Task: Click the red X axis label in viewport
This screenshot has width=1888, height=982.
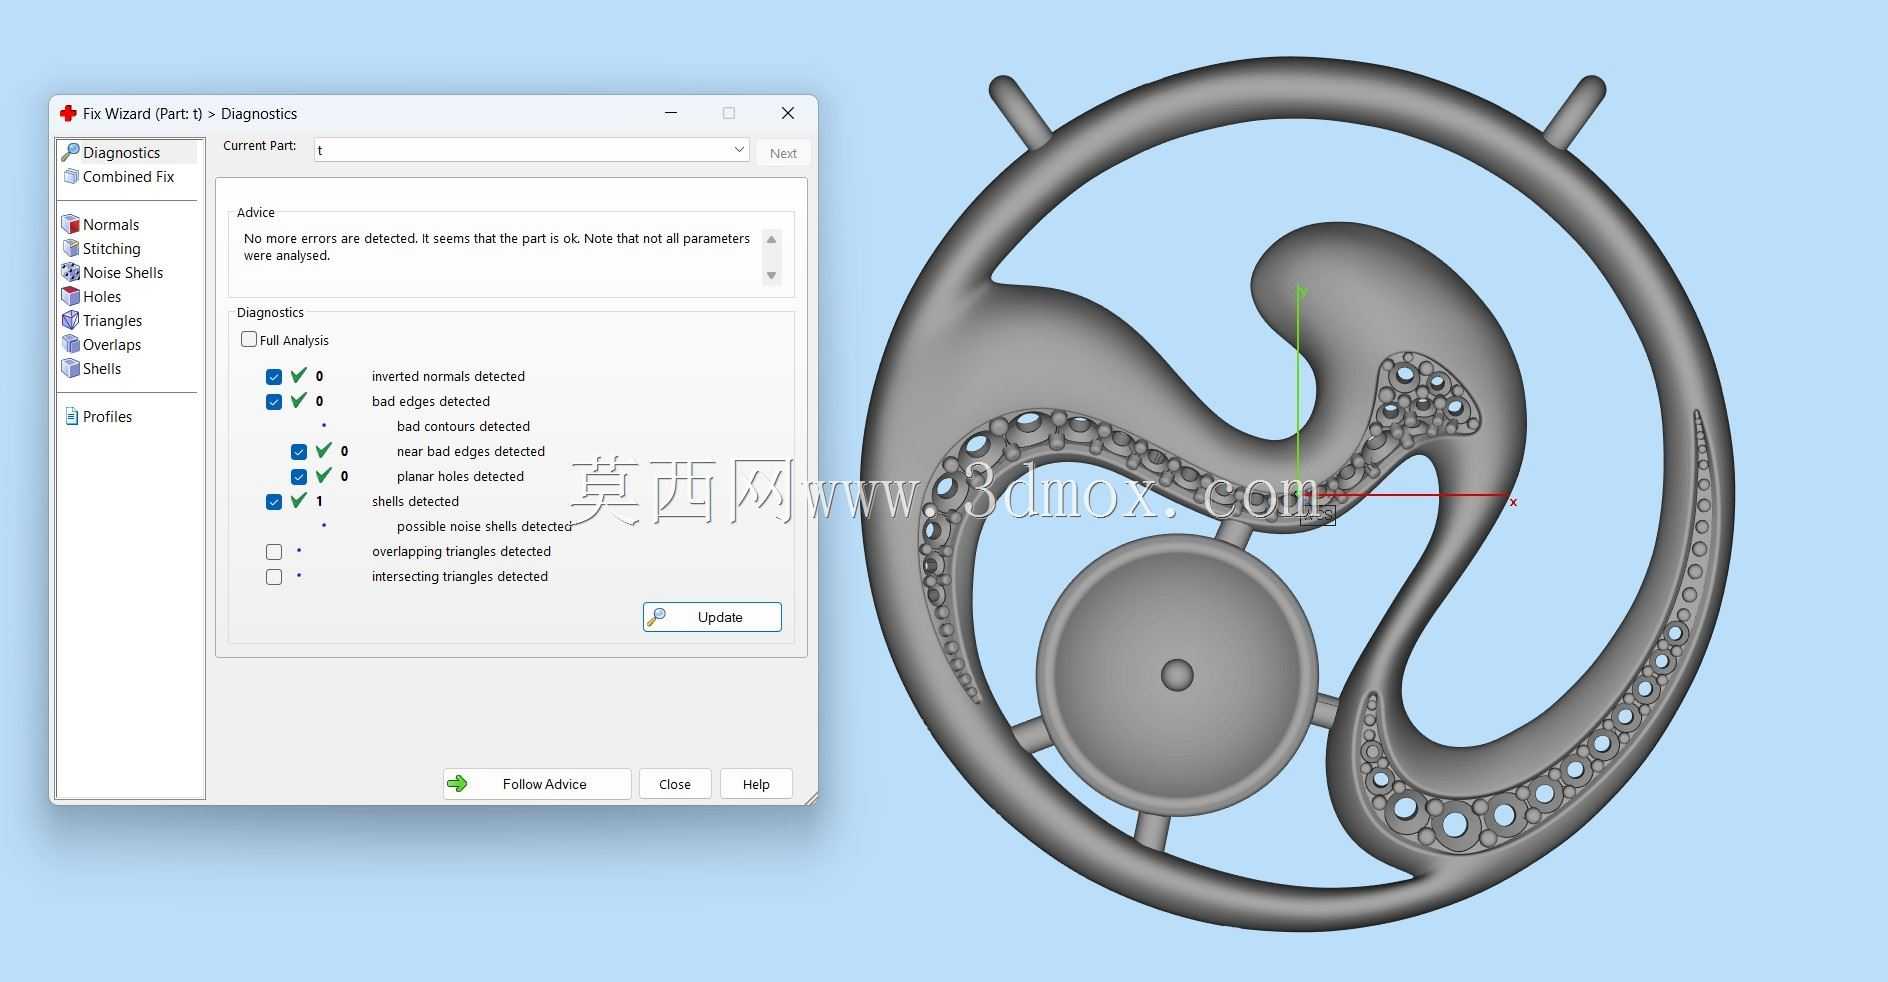Action: (1513, 502)
